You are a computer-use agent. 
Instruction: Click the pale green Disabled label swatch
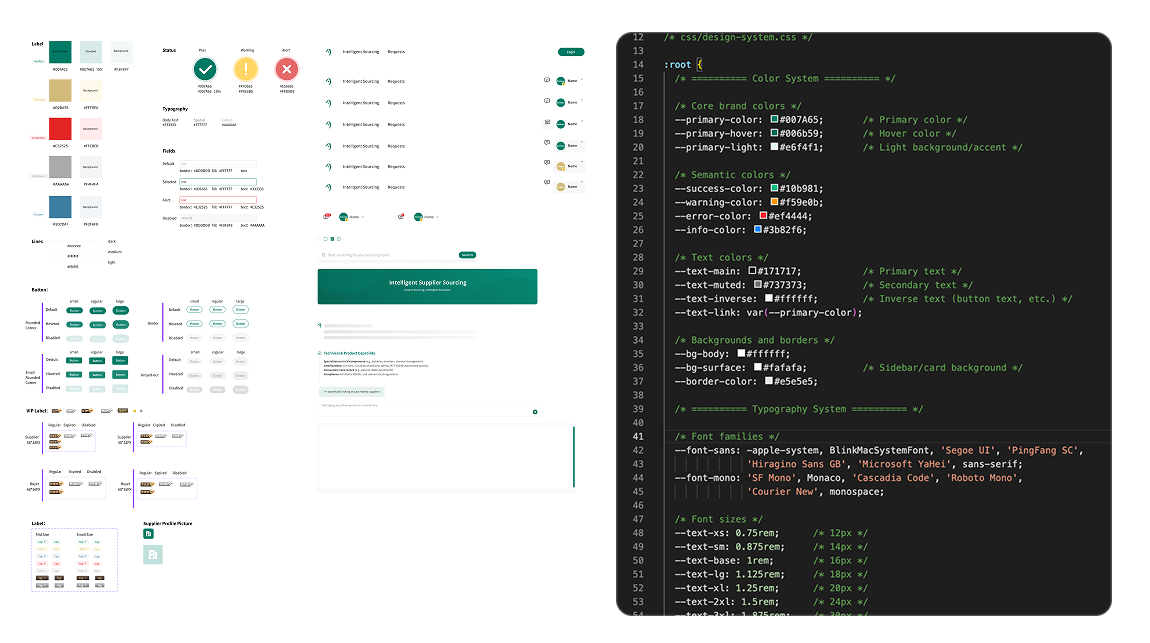91,52
